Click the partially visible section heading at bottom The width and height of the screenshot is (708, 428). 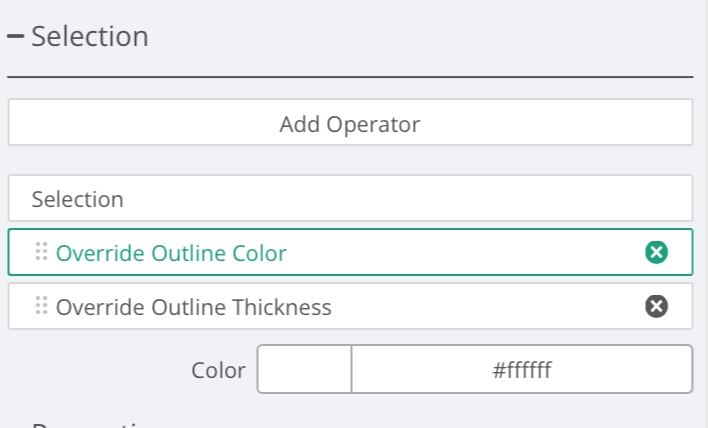tap(90, 424)
